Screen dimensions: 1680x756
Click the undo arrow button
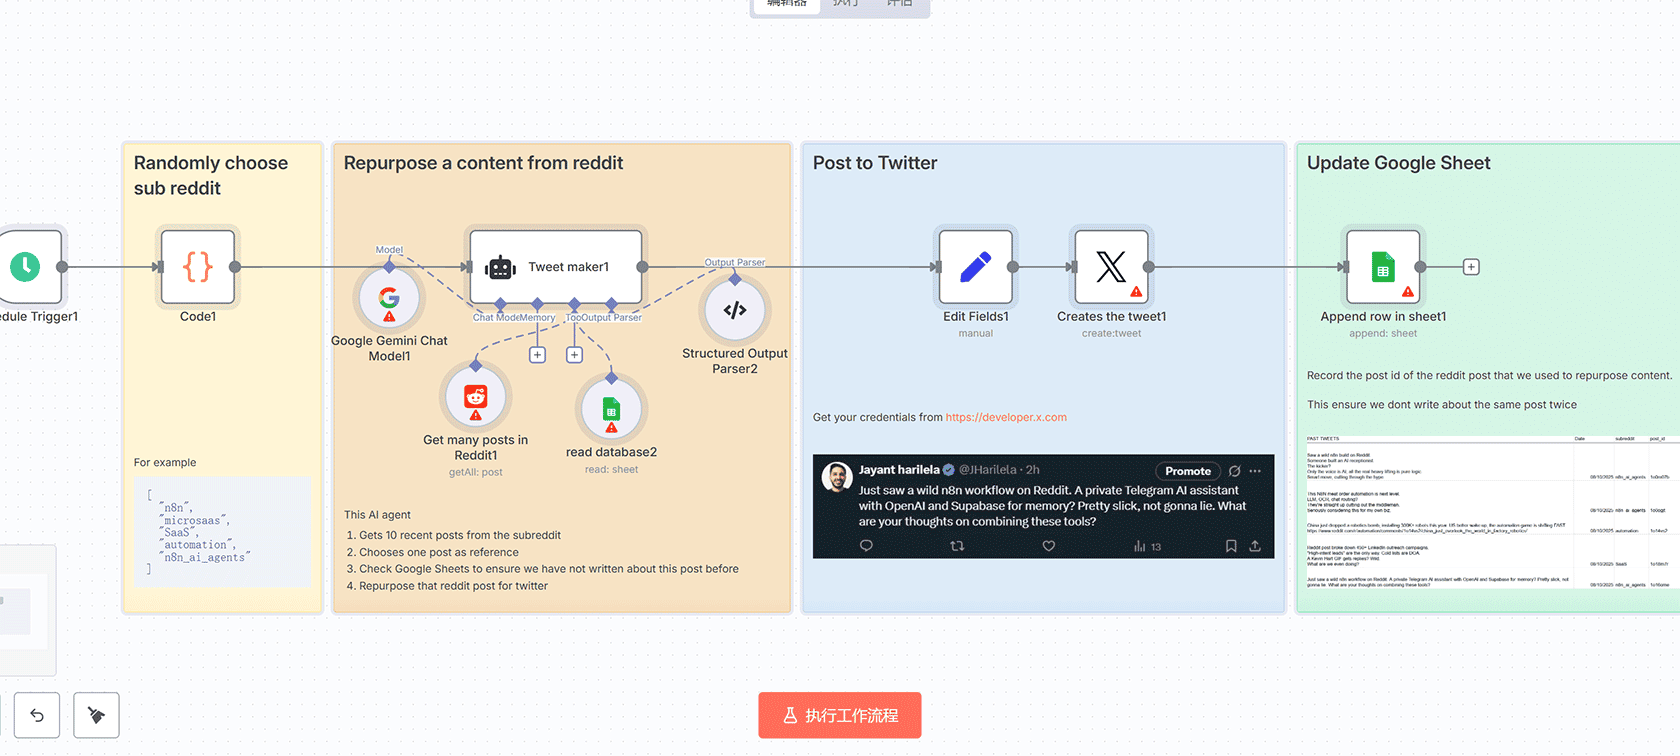coord(37,715)
